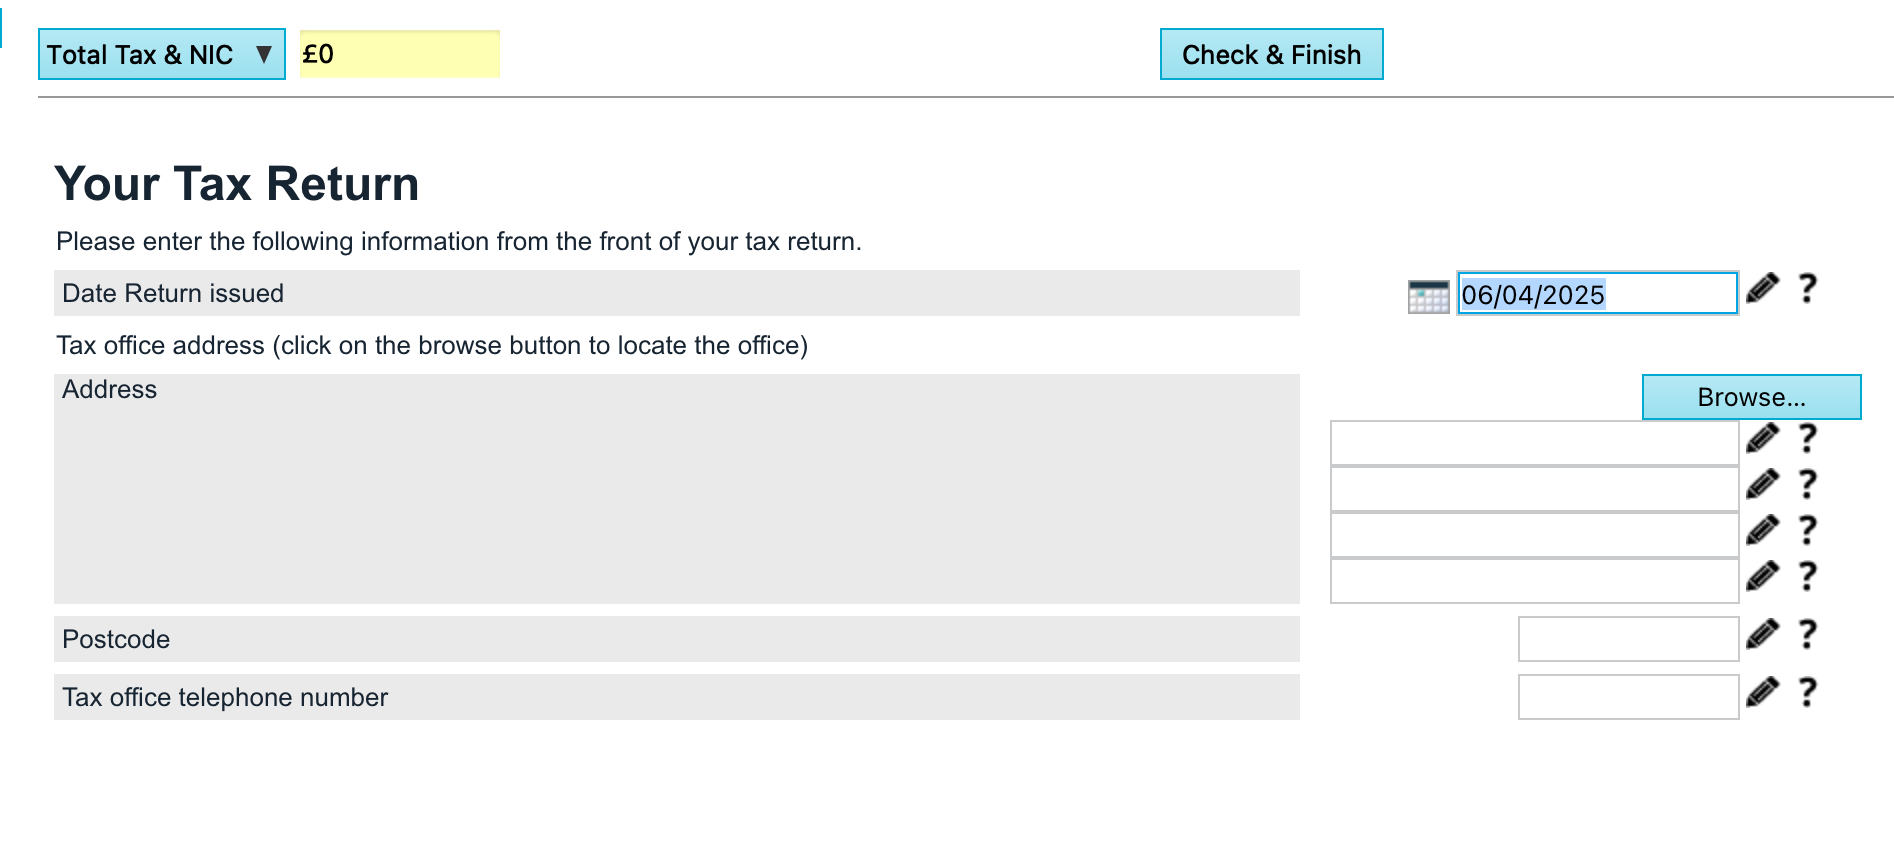Open help for Date Return issued
Screen dimensions: 1894x868
(x=1807, y=289)
